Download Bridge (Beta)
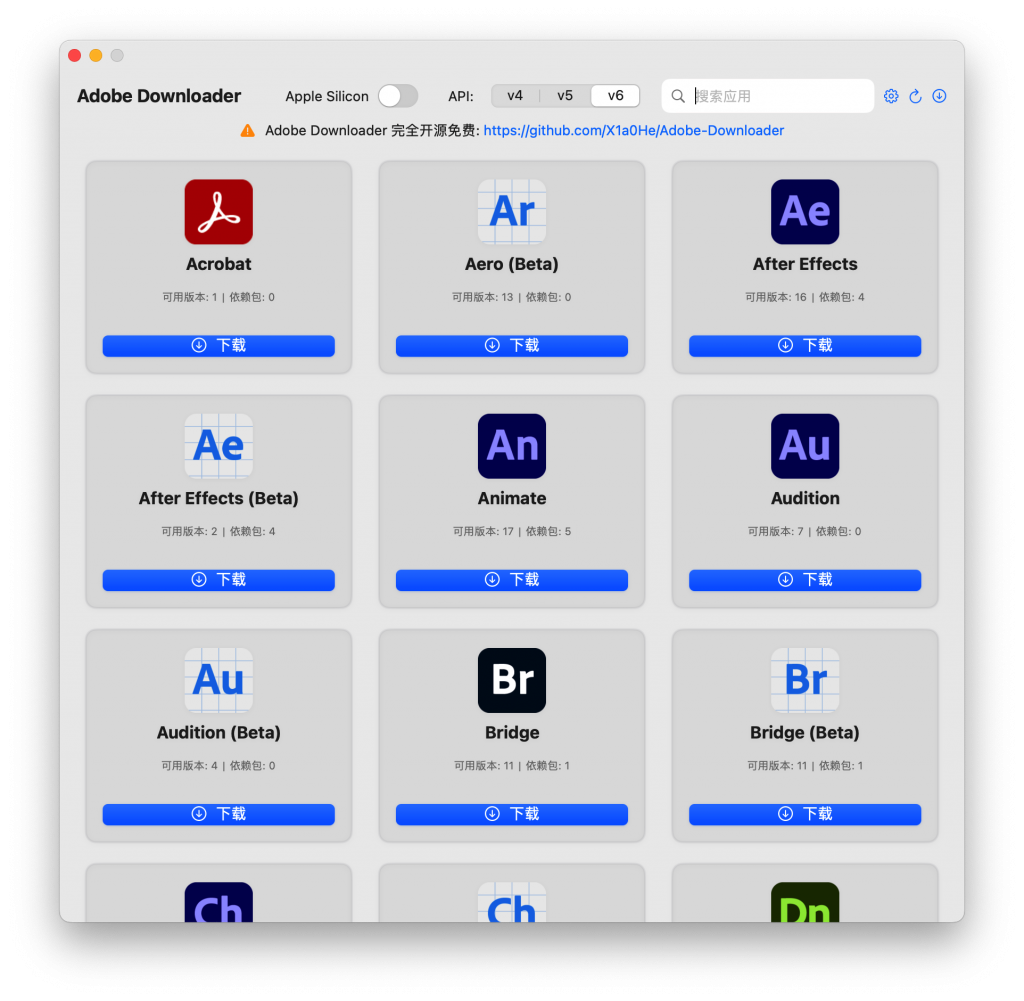1024x1001 pixels. click(x=805, y=814)
